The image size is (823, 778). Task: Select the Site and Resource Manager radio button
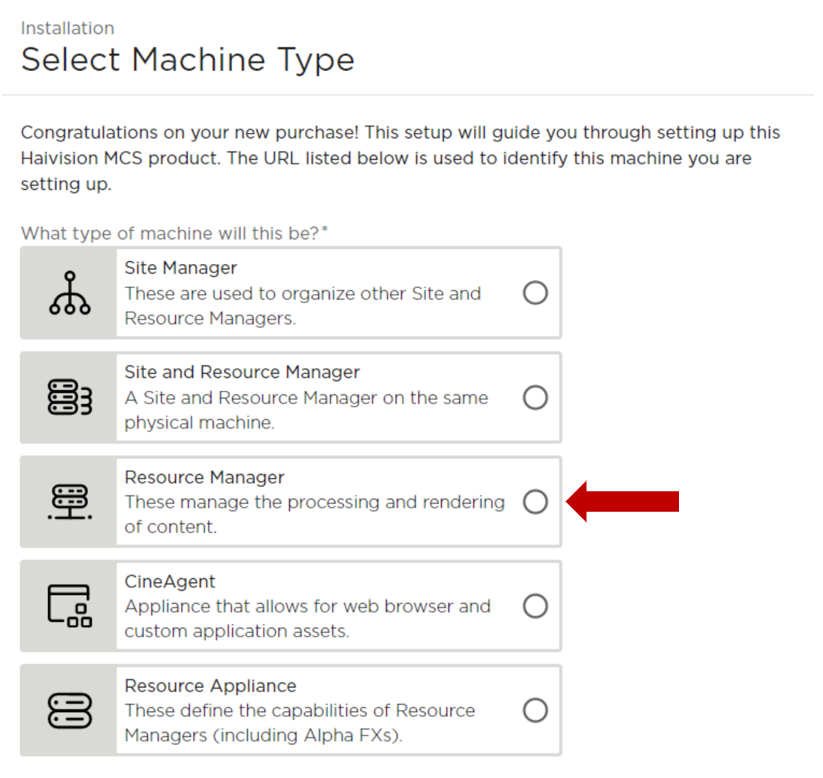click(536, 397)
